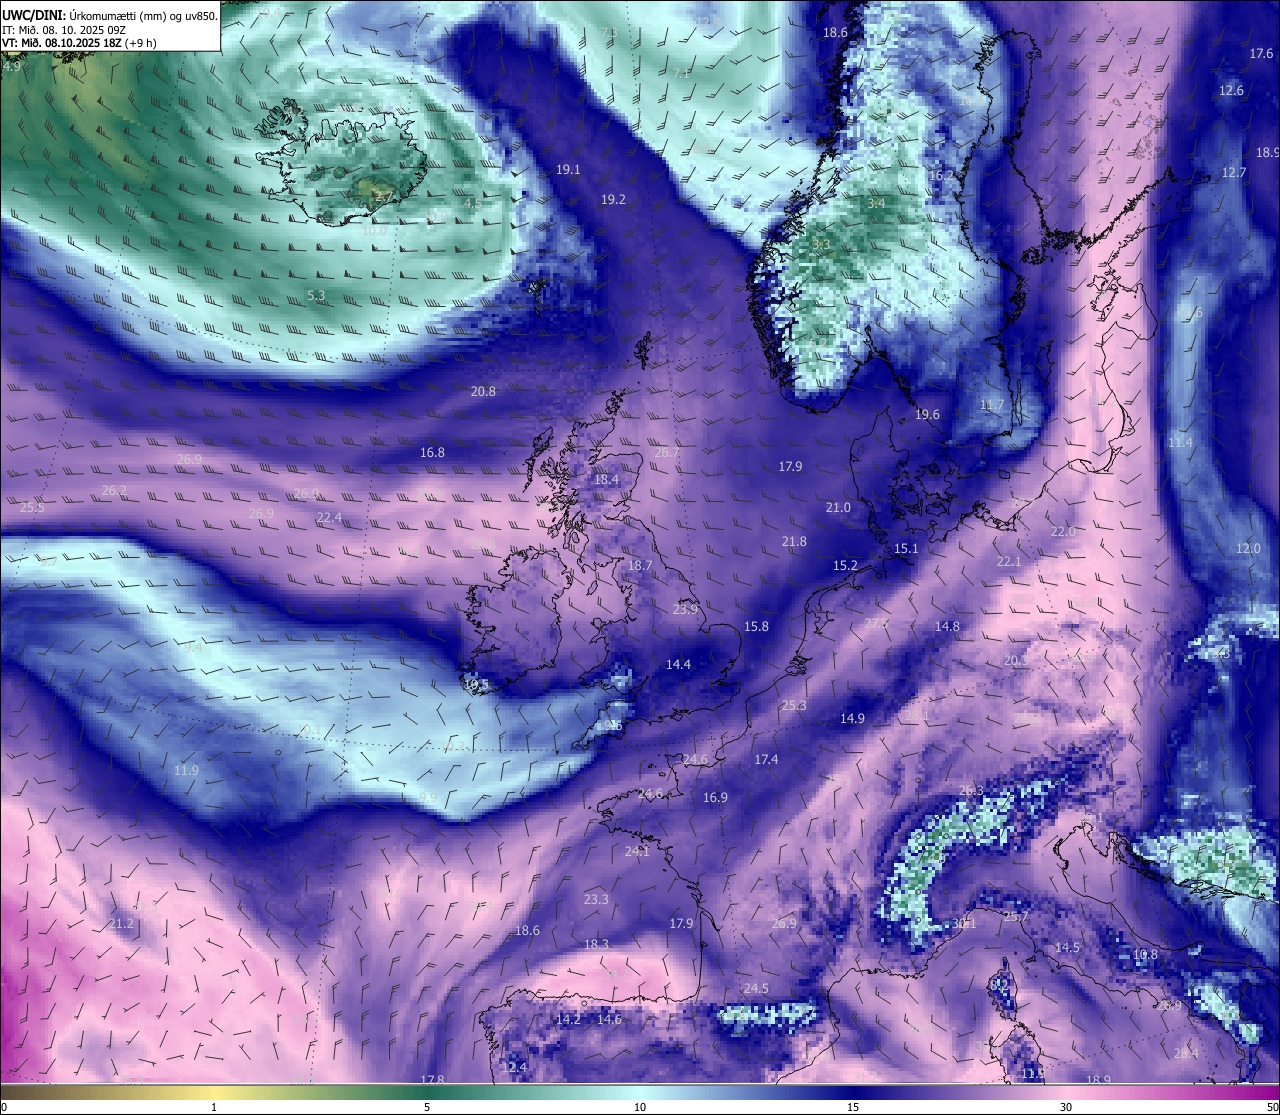The image size is (1280, 1115).
Task: Select the 22.1 value label
Action: tap(1009, 562)
